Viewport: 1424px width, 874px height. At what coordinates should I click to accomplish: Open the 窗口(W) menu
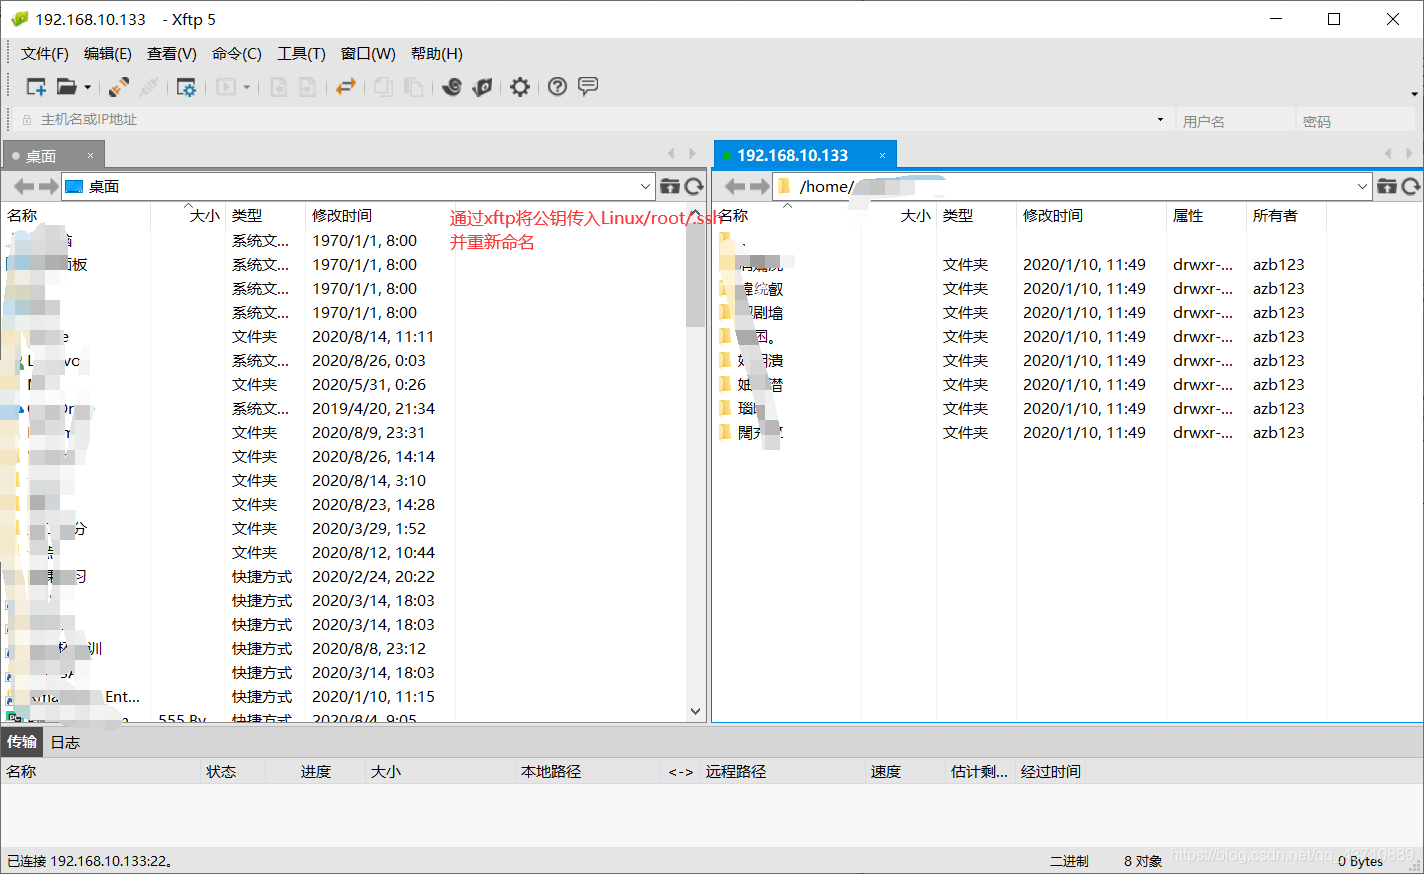click(368, 54)
